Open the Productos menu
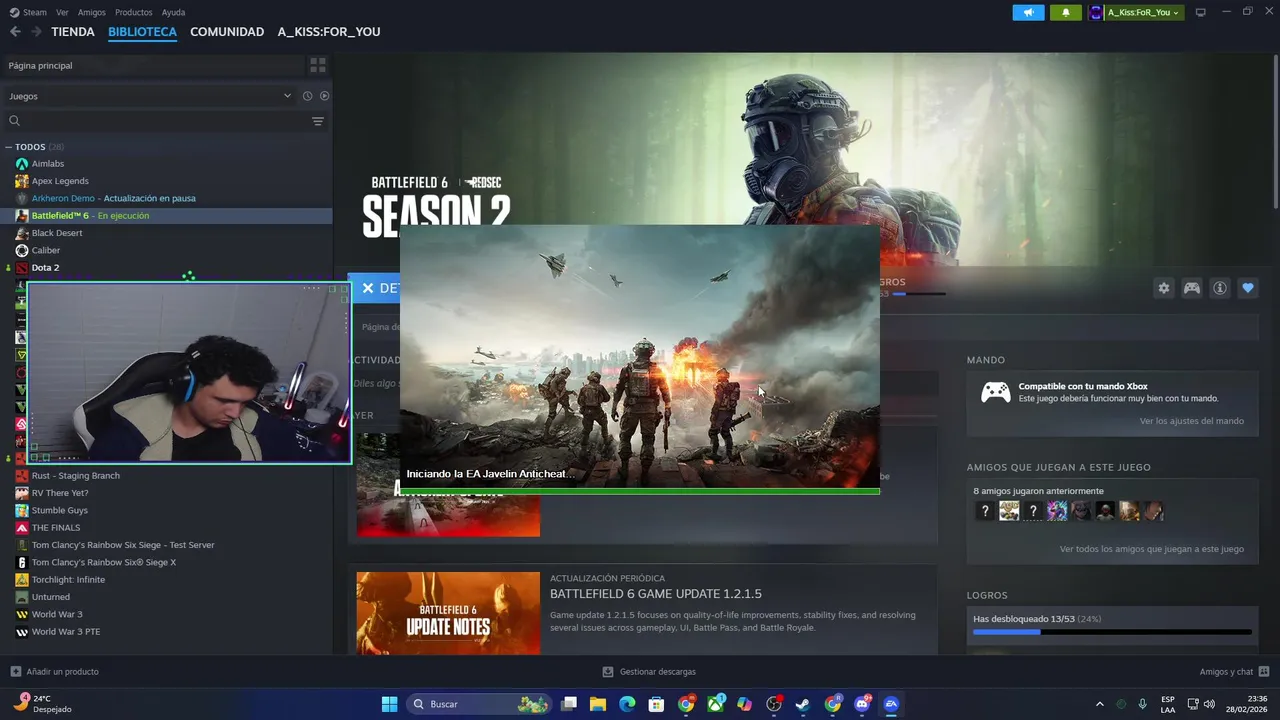Screen dimensions: 1280x720 [x=134, y=12]
